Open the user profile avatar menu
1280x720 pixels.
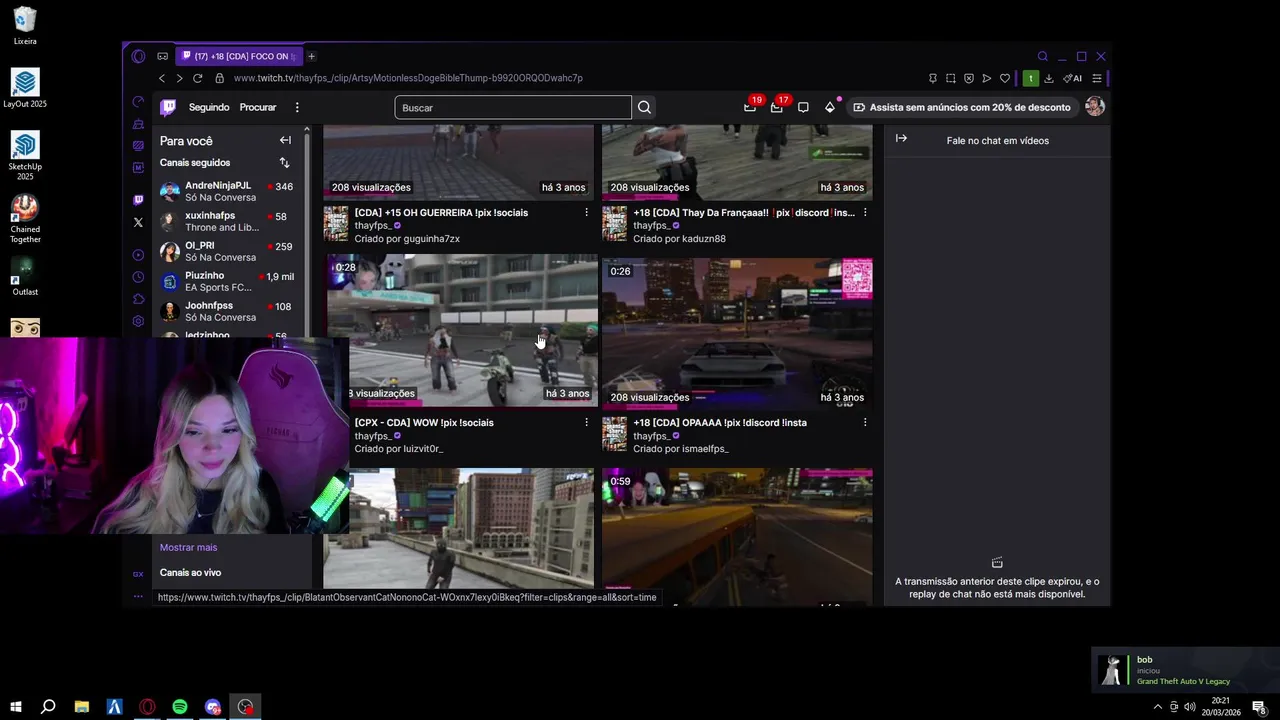point(1095,107)
